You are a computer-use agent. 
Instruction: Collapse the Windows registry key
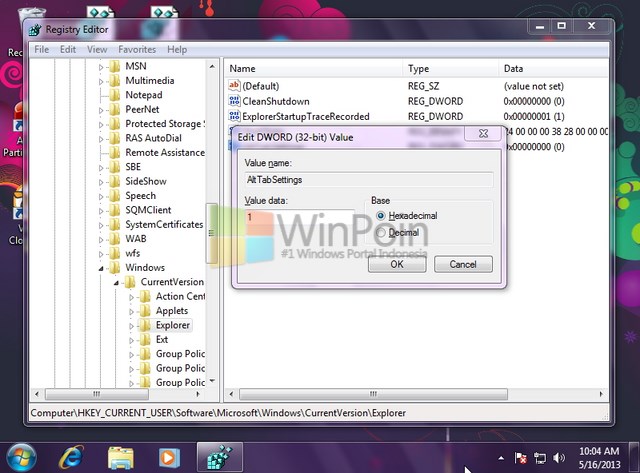(x=101, y=268)
